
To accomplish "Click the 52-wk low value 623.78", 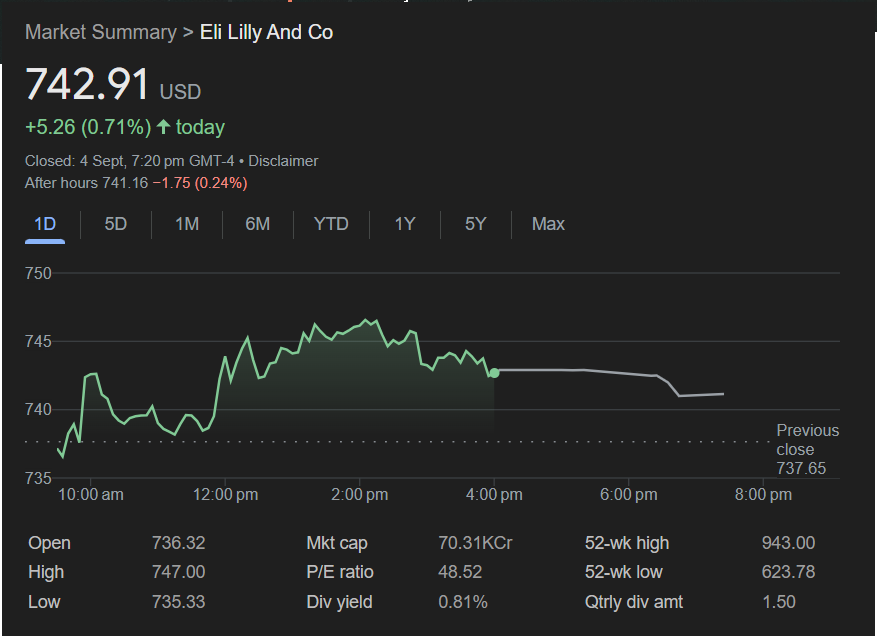I will 788,572.
